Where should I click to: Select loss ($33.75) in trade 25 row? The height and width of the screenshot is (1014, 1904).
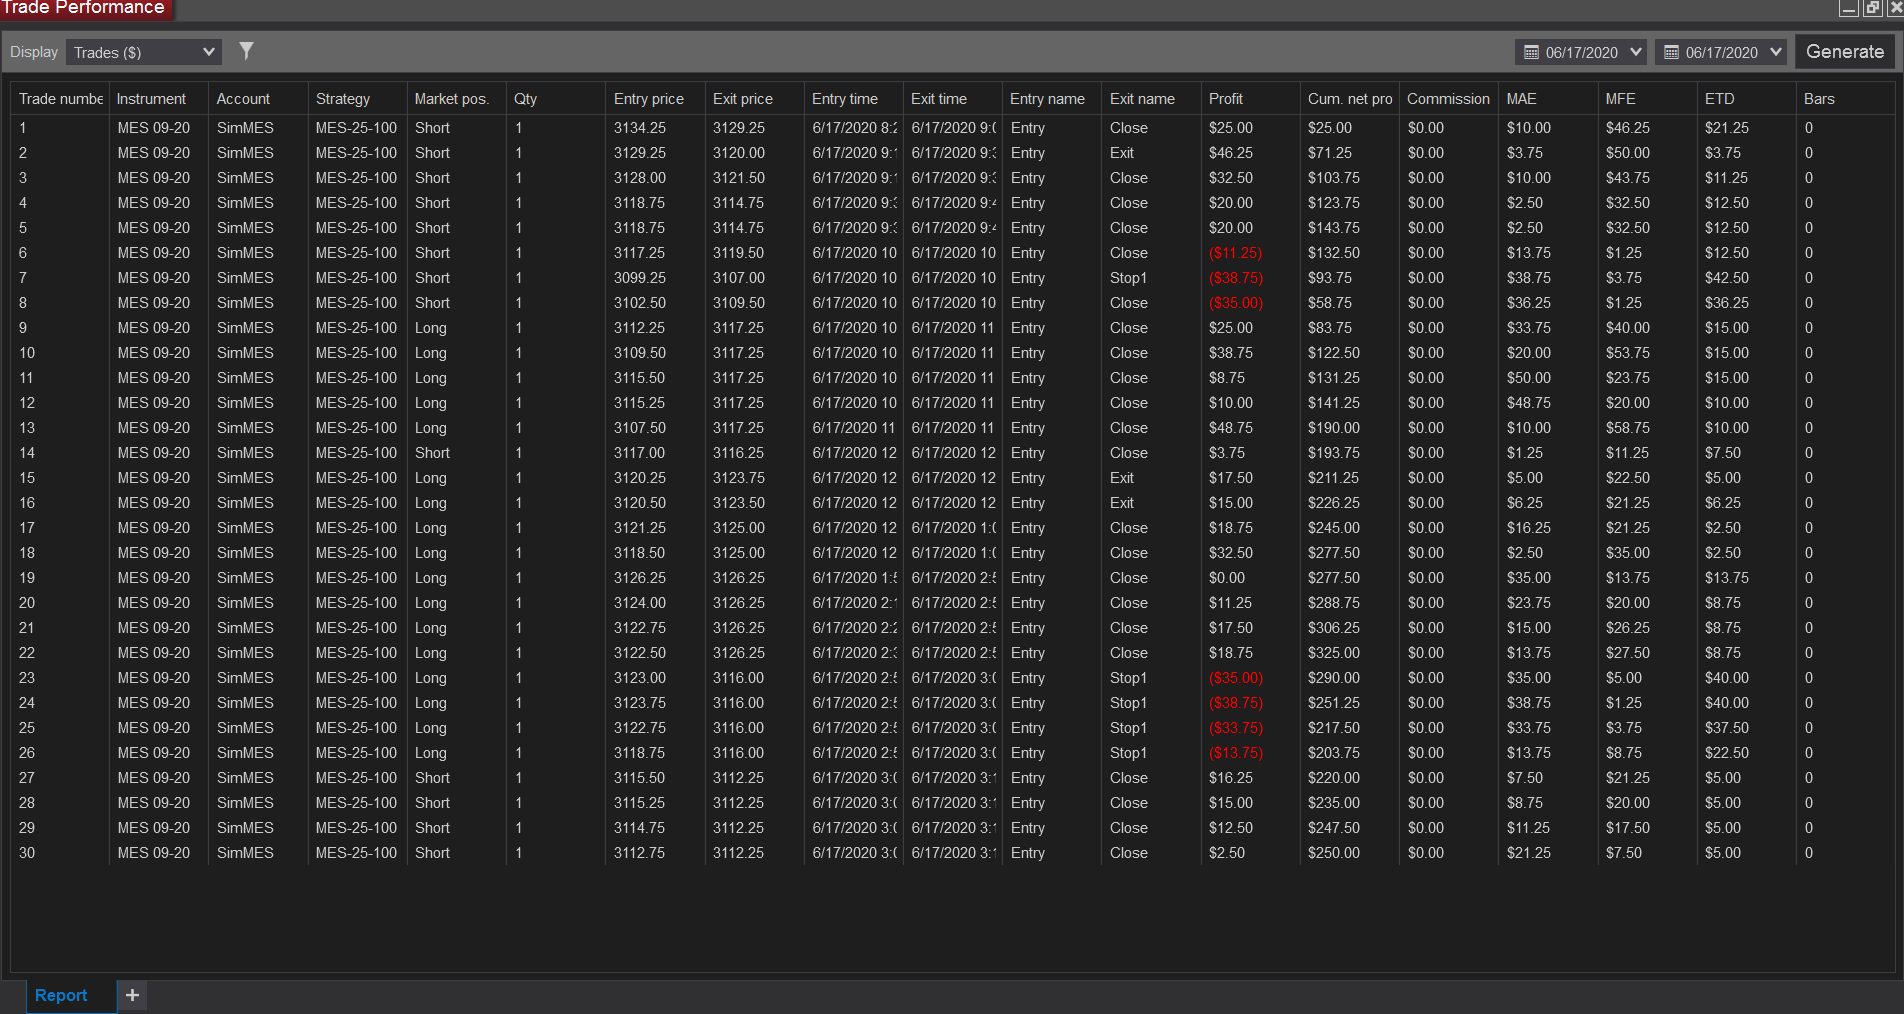pos(1235,728)
